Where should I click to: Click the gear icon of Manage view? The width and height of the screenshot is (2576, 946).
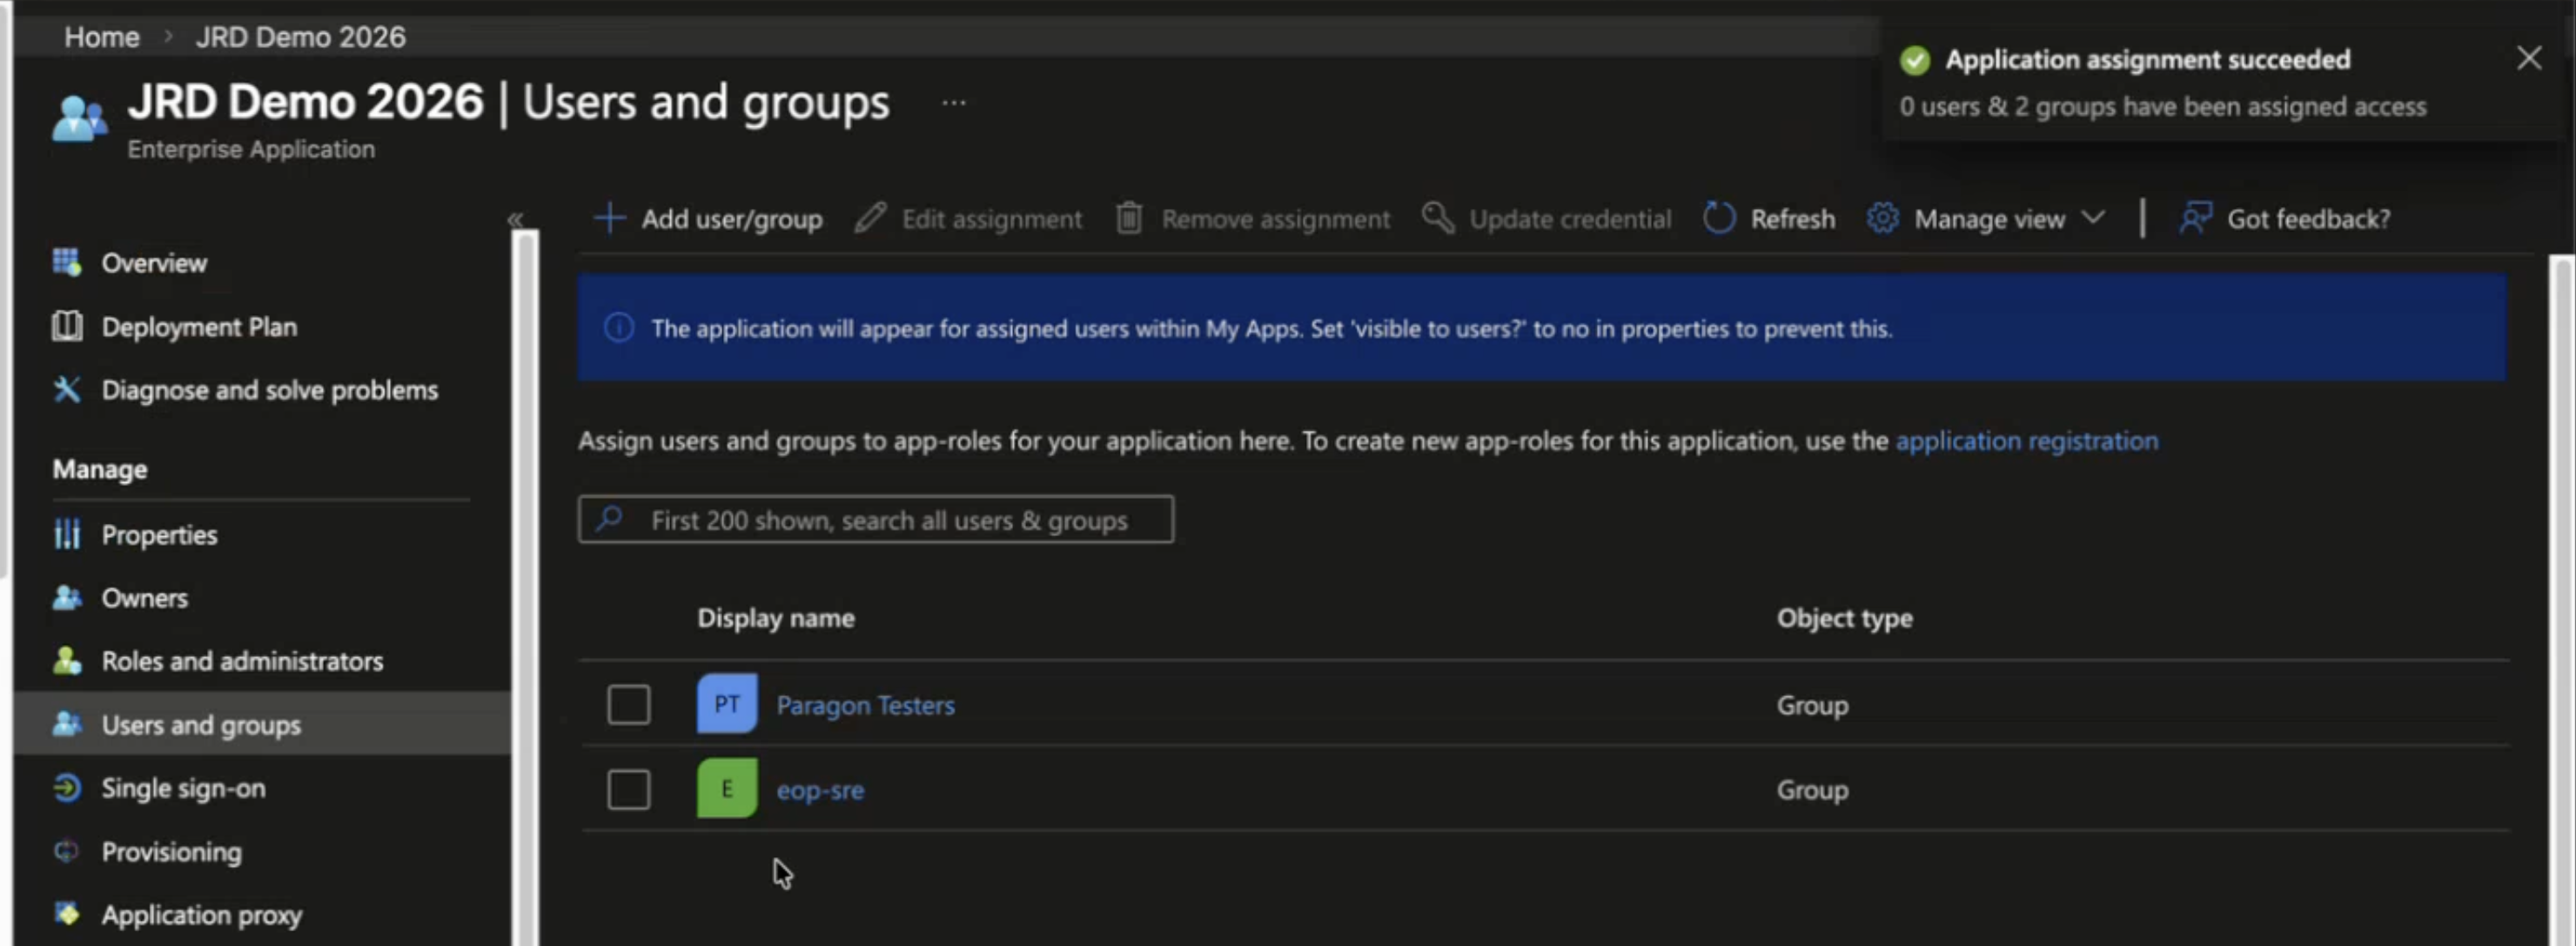pos(1882,218)
